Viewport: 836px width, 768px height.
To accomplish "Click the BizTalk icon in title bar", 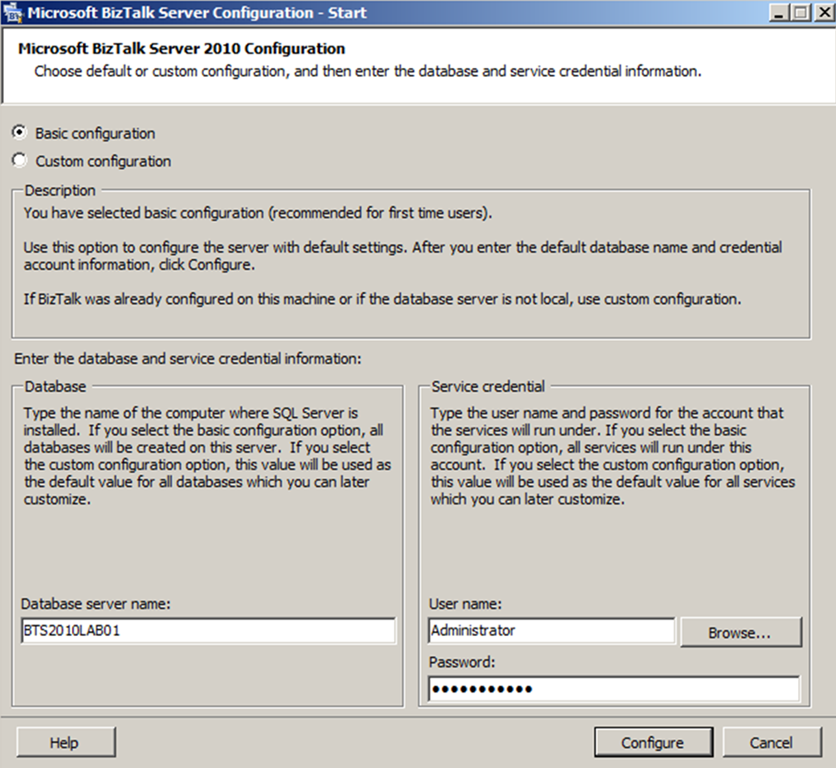I will coord(14,13).
